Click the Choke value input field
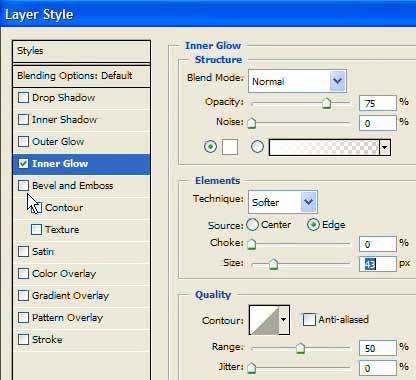The height and width of the screenshot is (380, 416). tap(378, 244)
